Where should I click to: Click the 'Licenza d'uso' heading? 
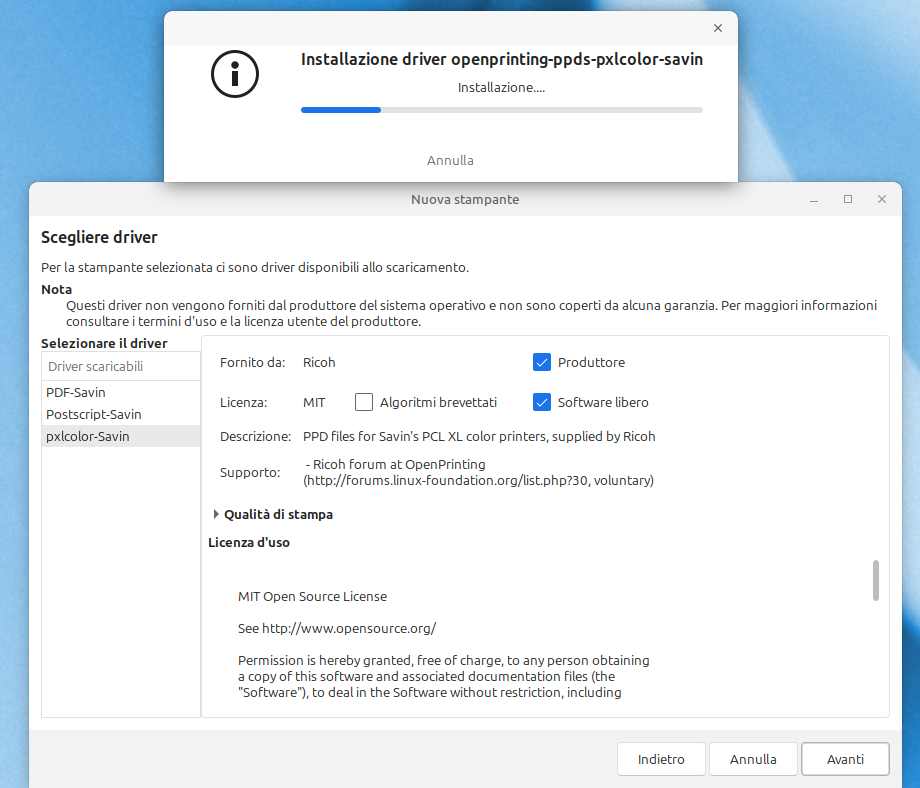[249, 543]
